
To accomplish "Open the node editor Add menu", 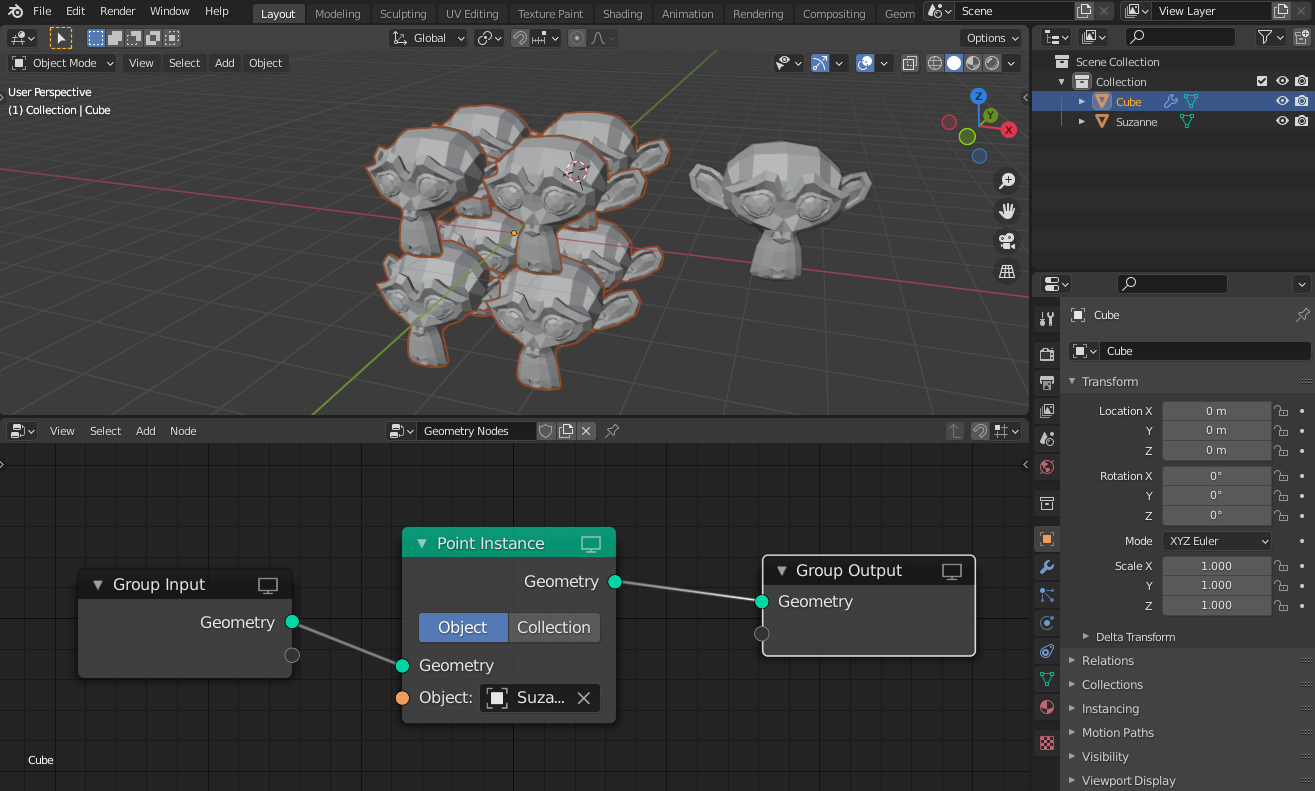I will pos(146,431).
